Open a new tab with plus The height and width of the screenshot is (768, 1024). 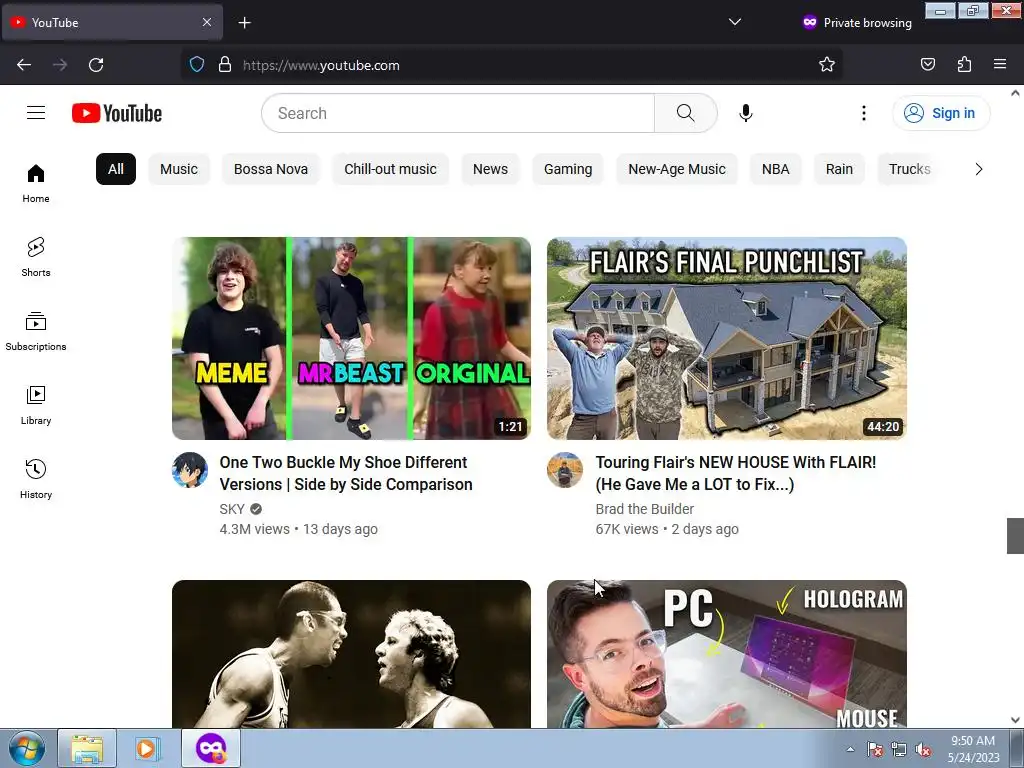[x=244, y=23]
